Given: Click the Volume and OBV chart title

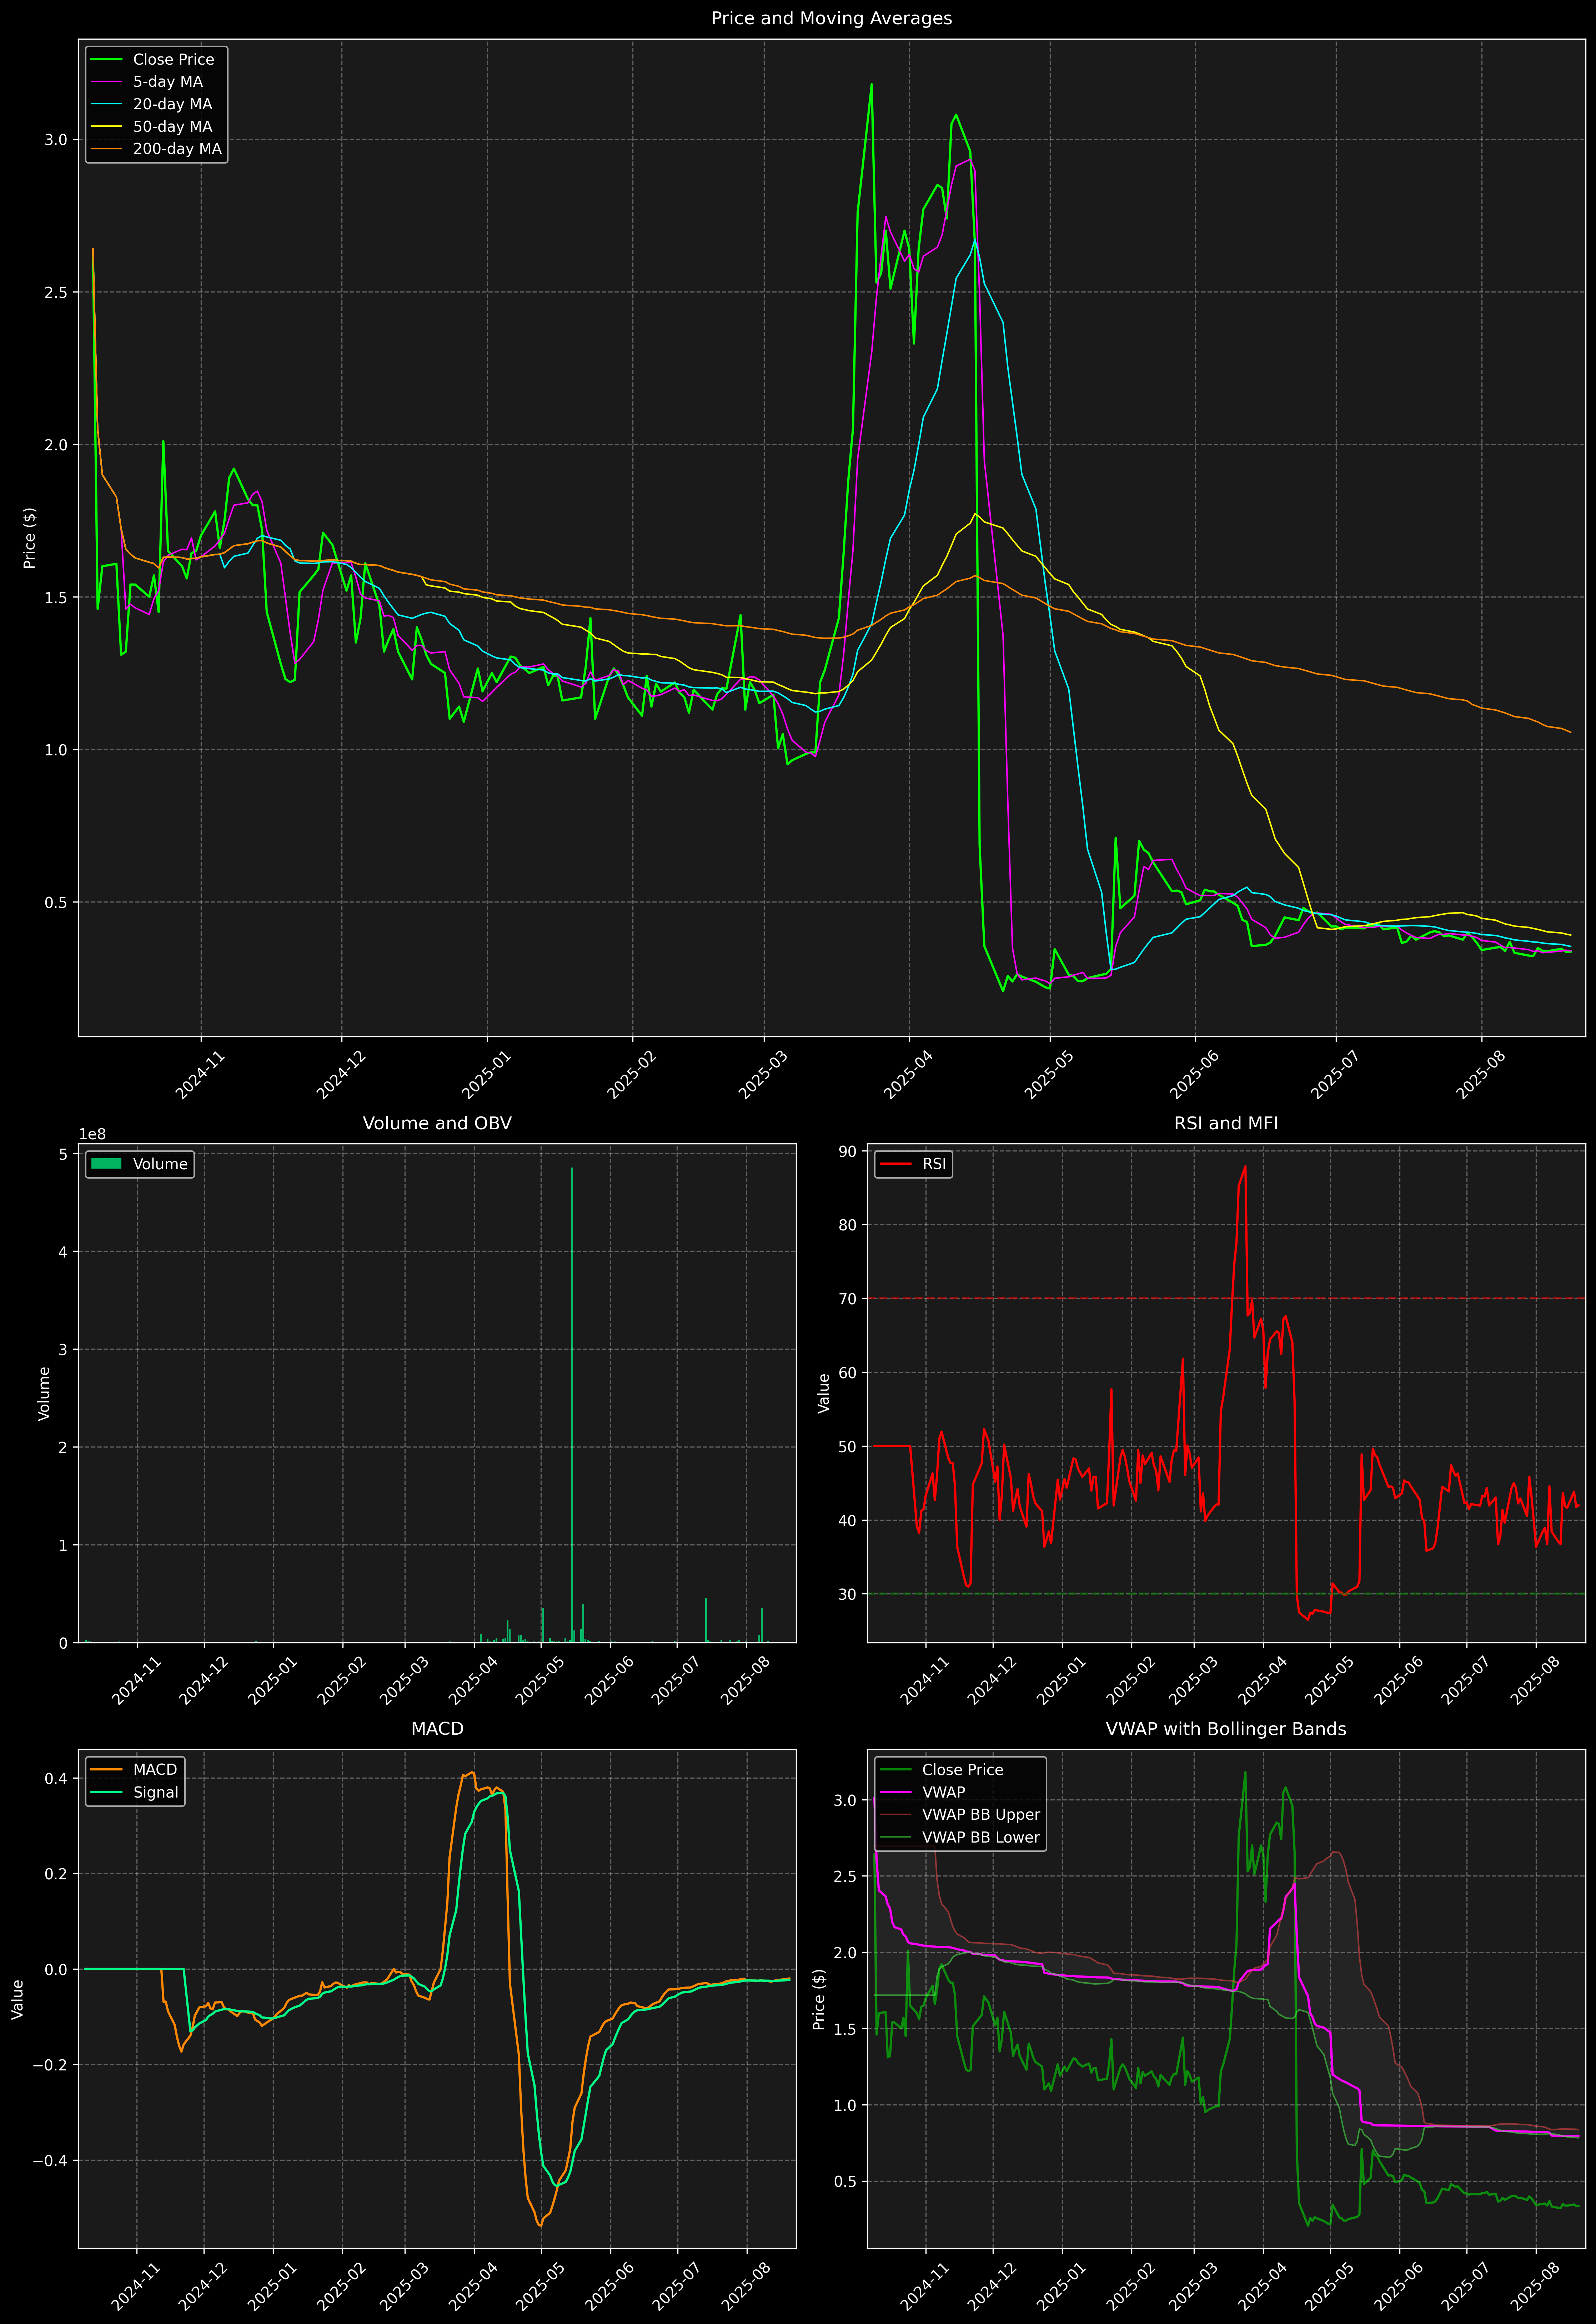Looking at the screenshot, I should [x=437, y=1123].
